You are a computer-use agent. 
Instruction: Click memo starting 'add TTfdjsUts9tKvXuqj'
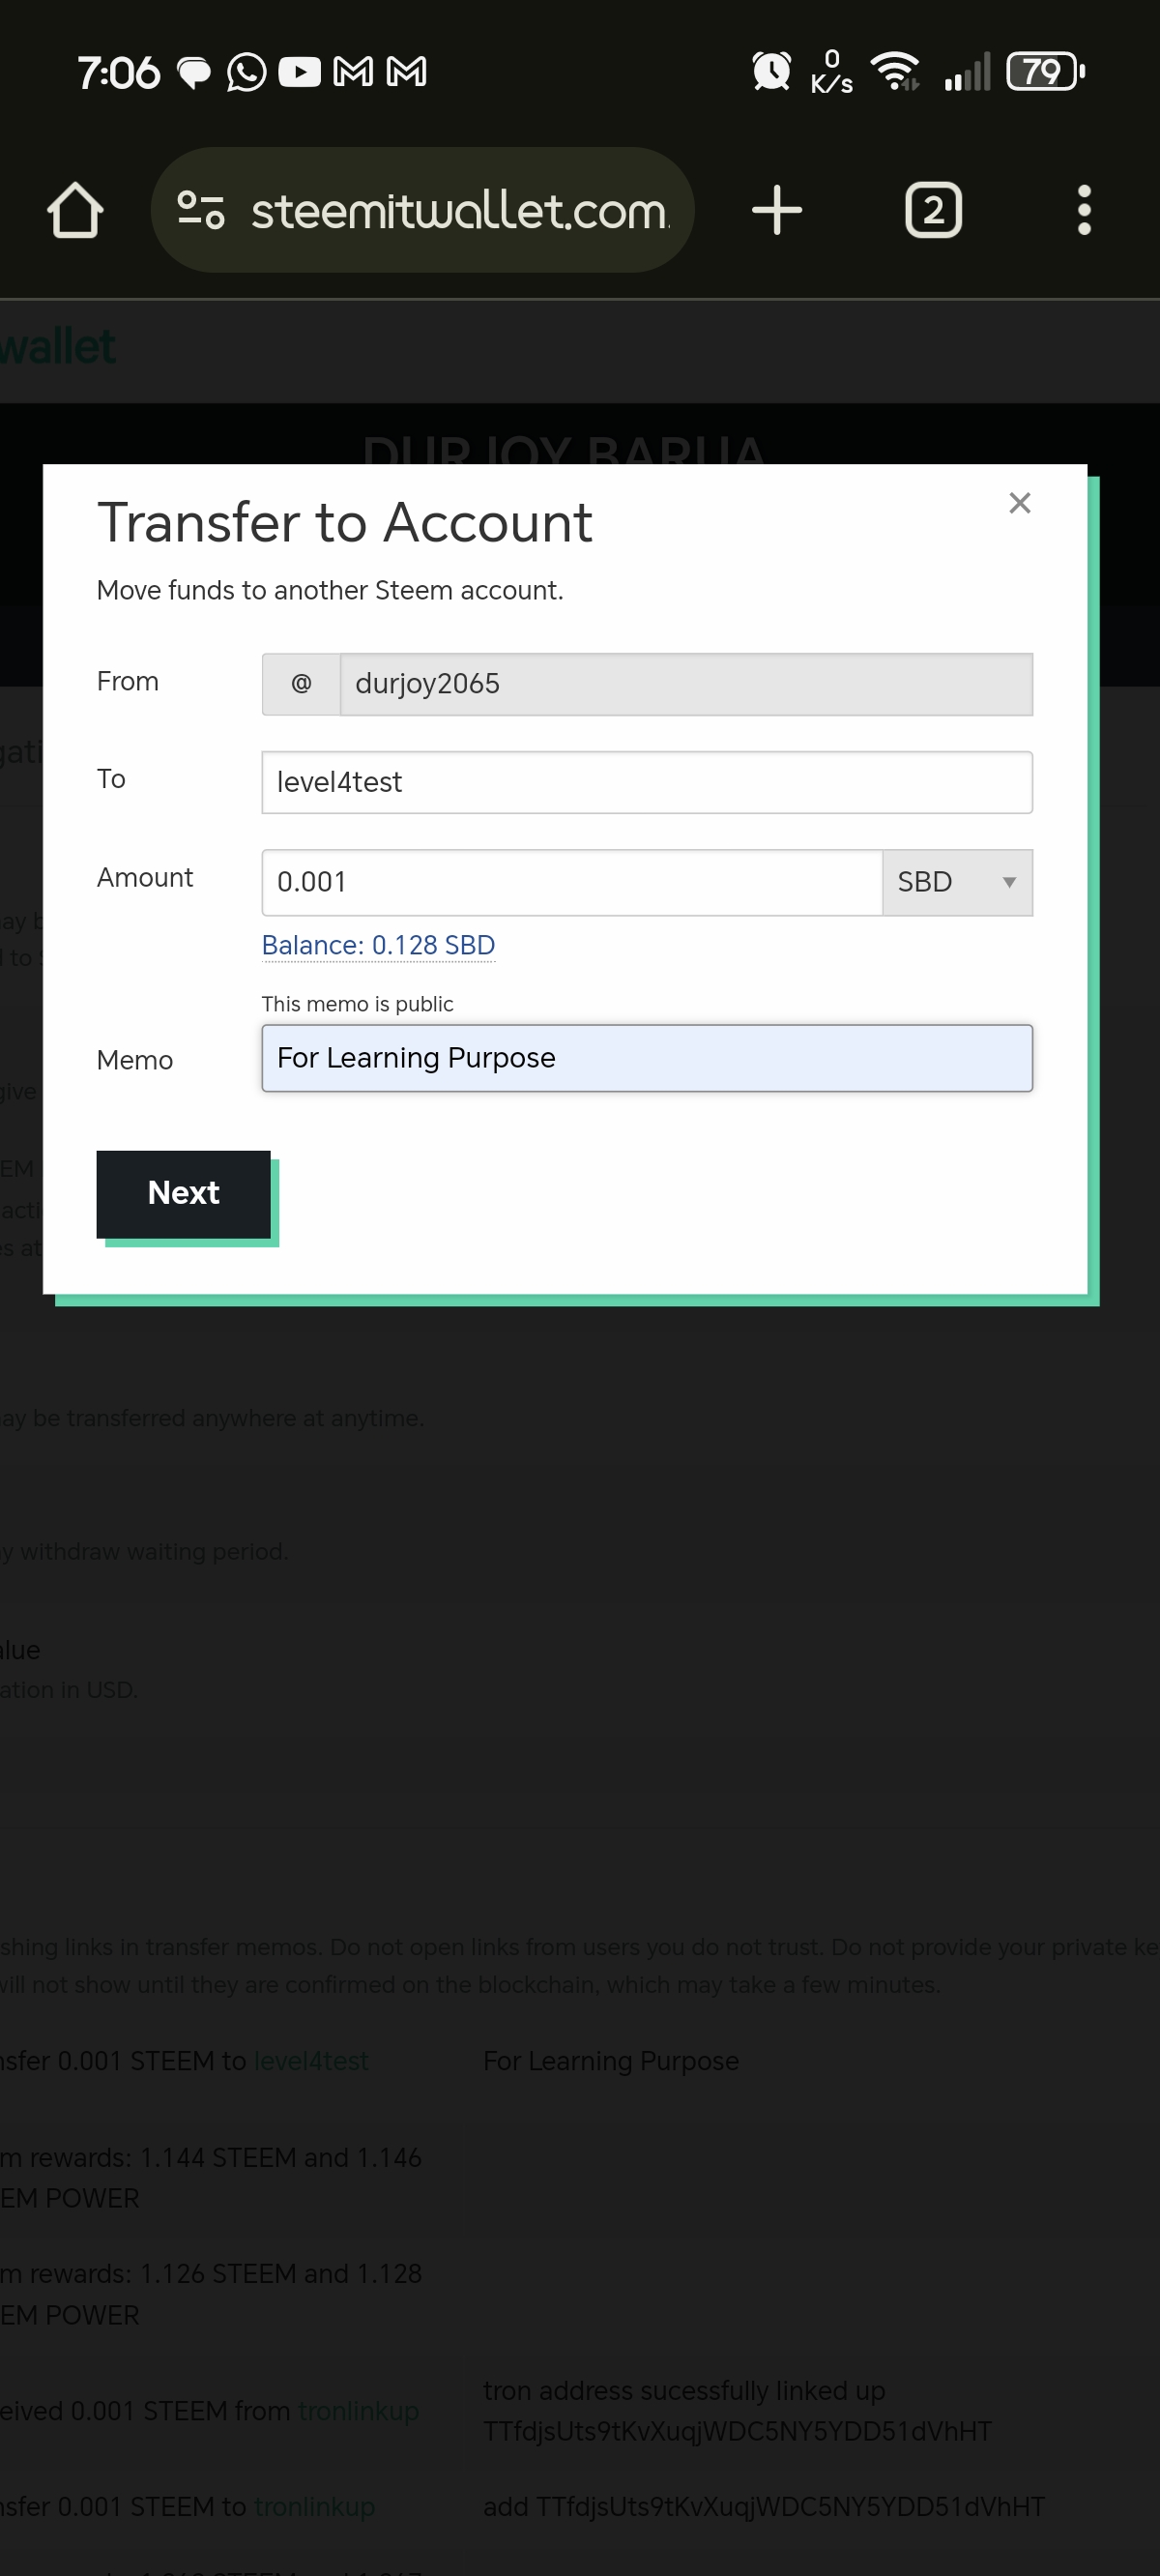(x=764, y=2507)
